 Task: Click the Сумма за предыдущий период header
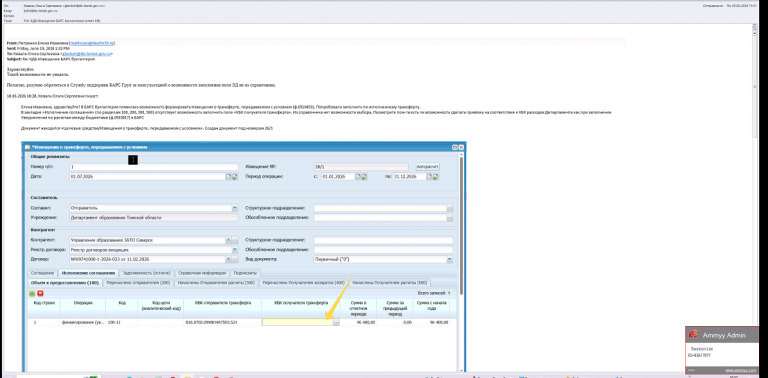394,308
